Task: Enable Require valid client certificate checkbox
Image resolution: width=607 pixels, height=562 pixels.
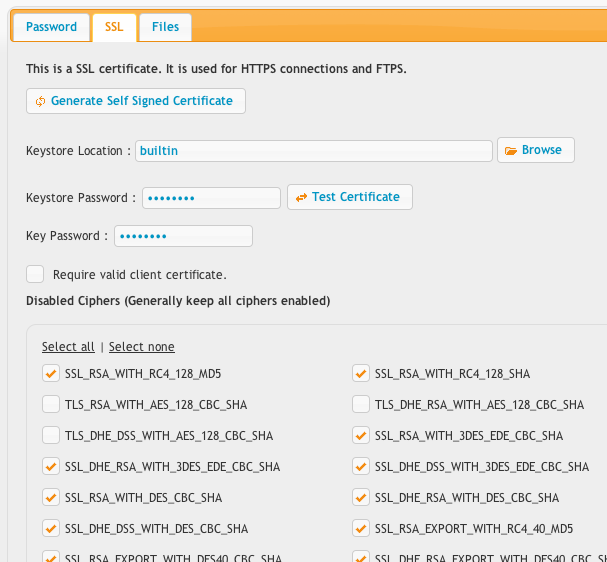Action: pos(35,274)
